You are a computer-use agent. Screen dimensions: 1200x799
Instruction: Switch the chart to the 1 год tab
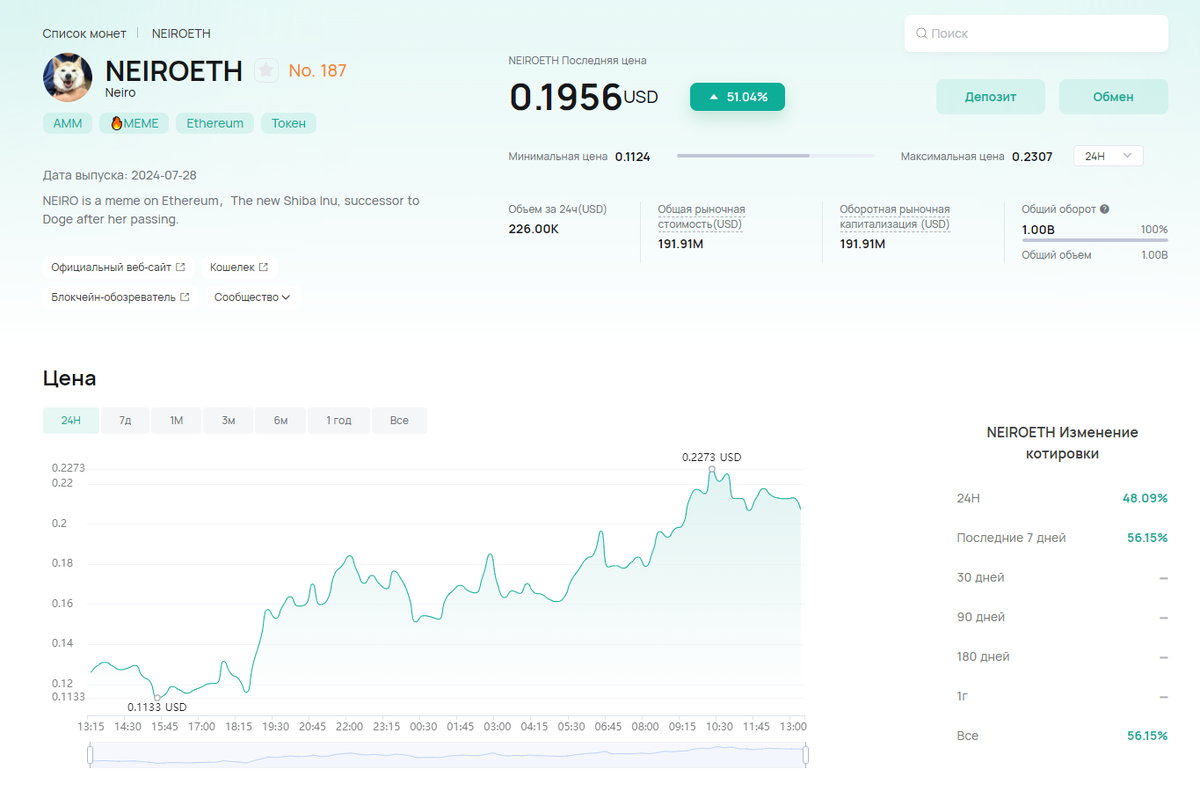tap(339, 420)
